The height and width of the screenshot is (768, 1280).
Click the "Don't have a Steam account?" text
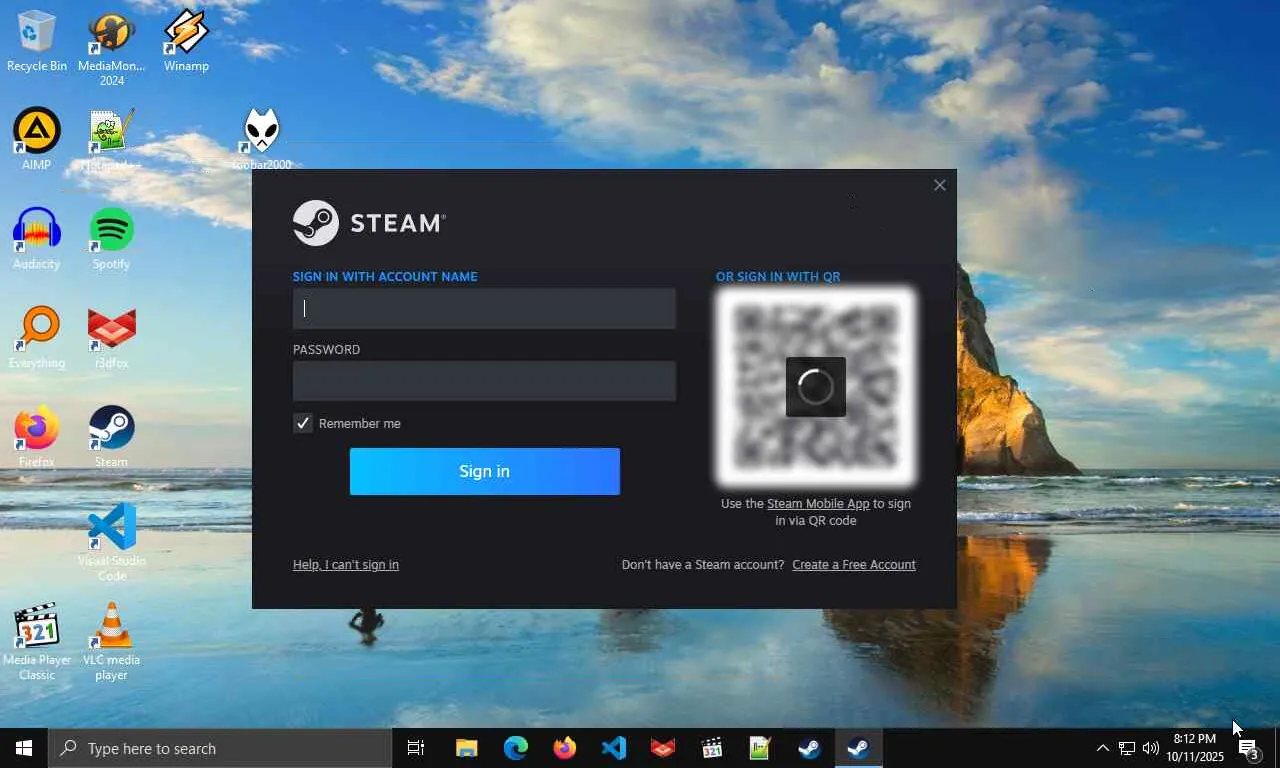coord(703,565)
